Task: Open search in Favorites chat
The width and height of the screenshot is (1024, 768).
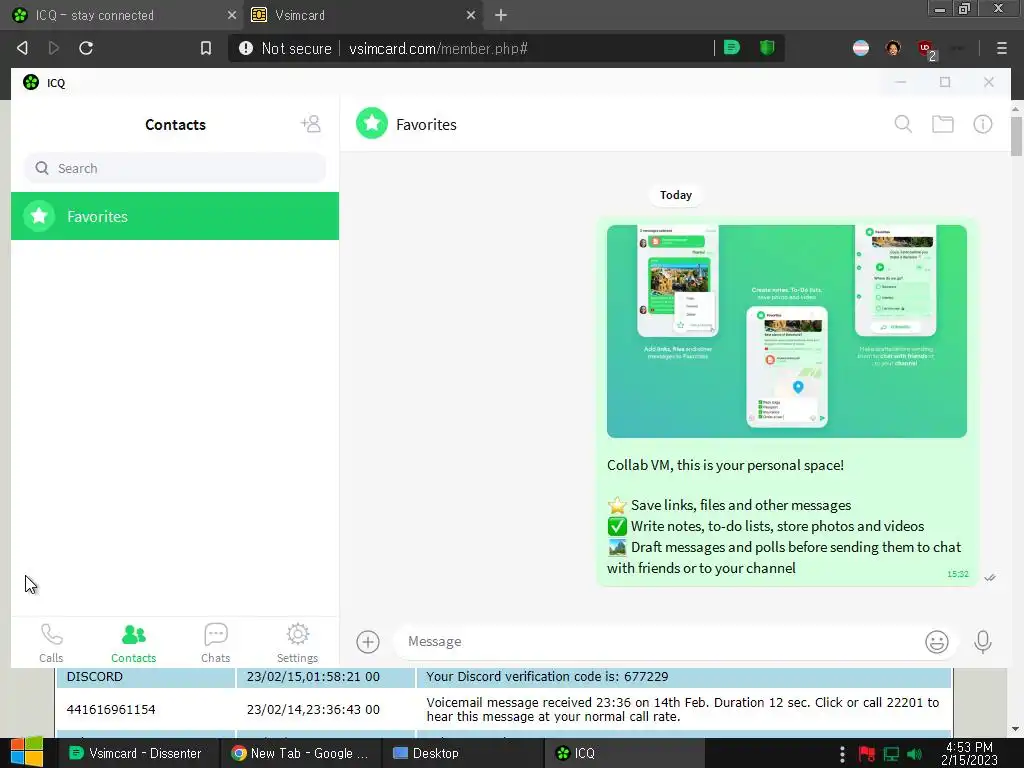Action: [x=903, y=124]
